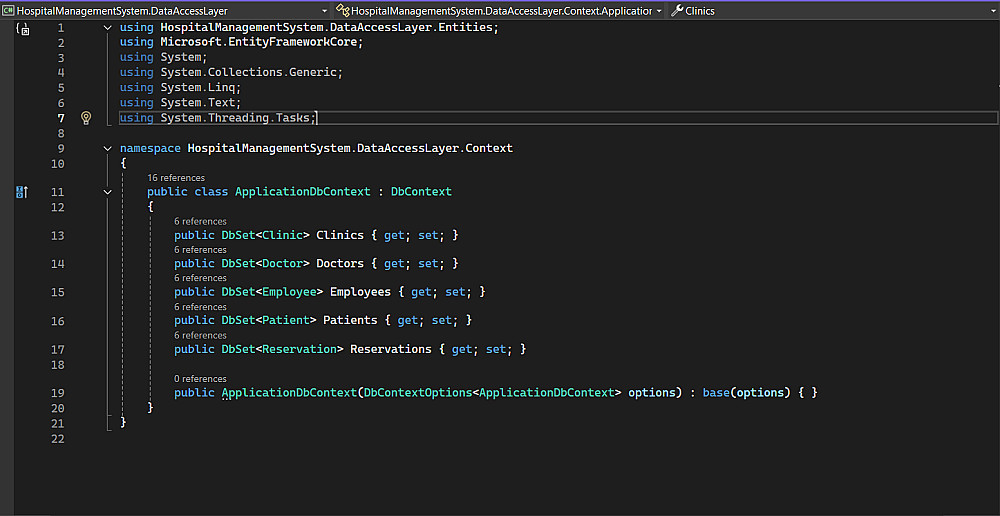
Task: Collapse the ApplicationDbContext class at line 11
Action: (x=107, y=192)
